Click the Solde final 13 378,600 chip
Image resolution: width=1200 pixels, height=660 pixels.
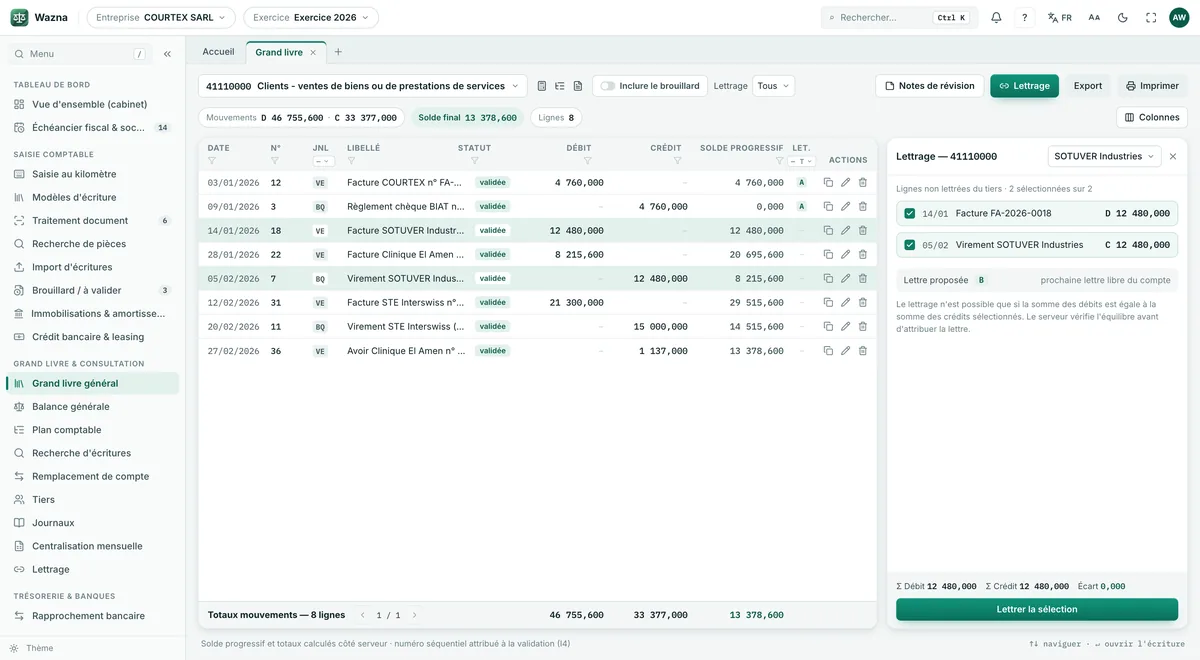tap(468, 118)
